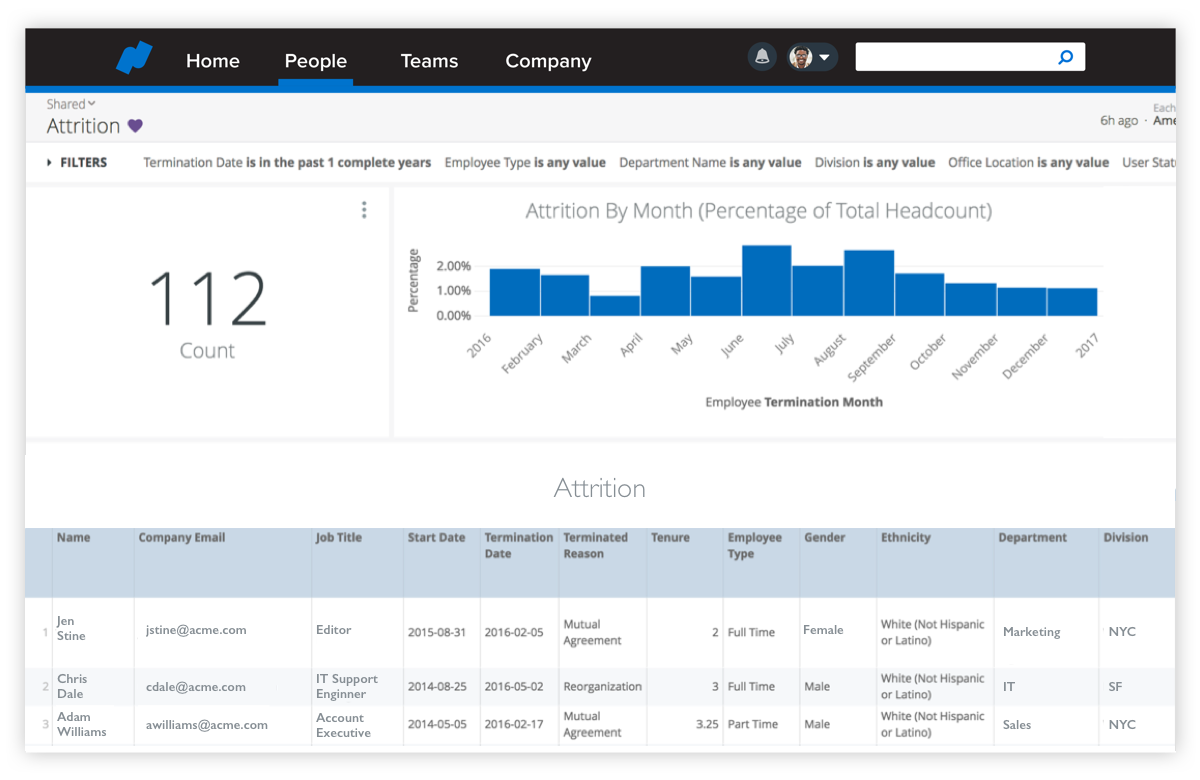The height and width of the screenshot is (780, 1200).
Task: Open the Count tile three-dot menu
Action: [x=364, y=209]
